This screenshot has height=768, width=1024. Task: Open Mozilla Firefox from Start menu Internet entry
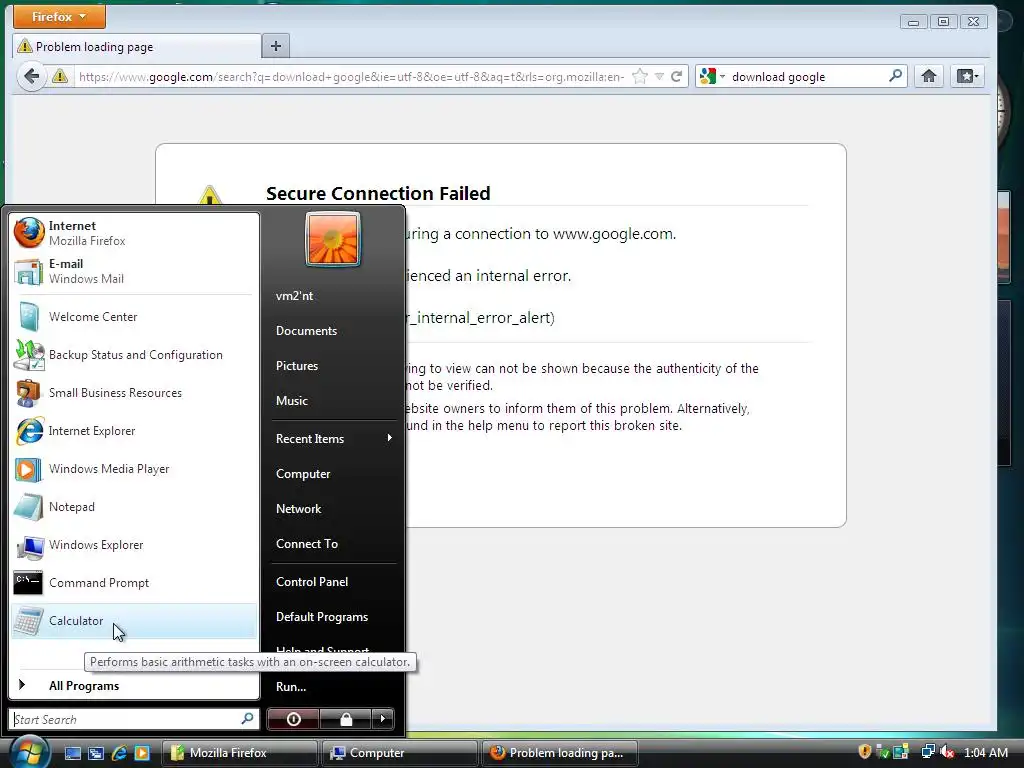pyautogui.click(x=134, y=233)
